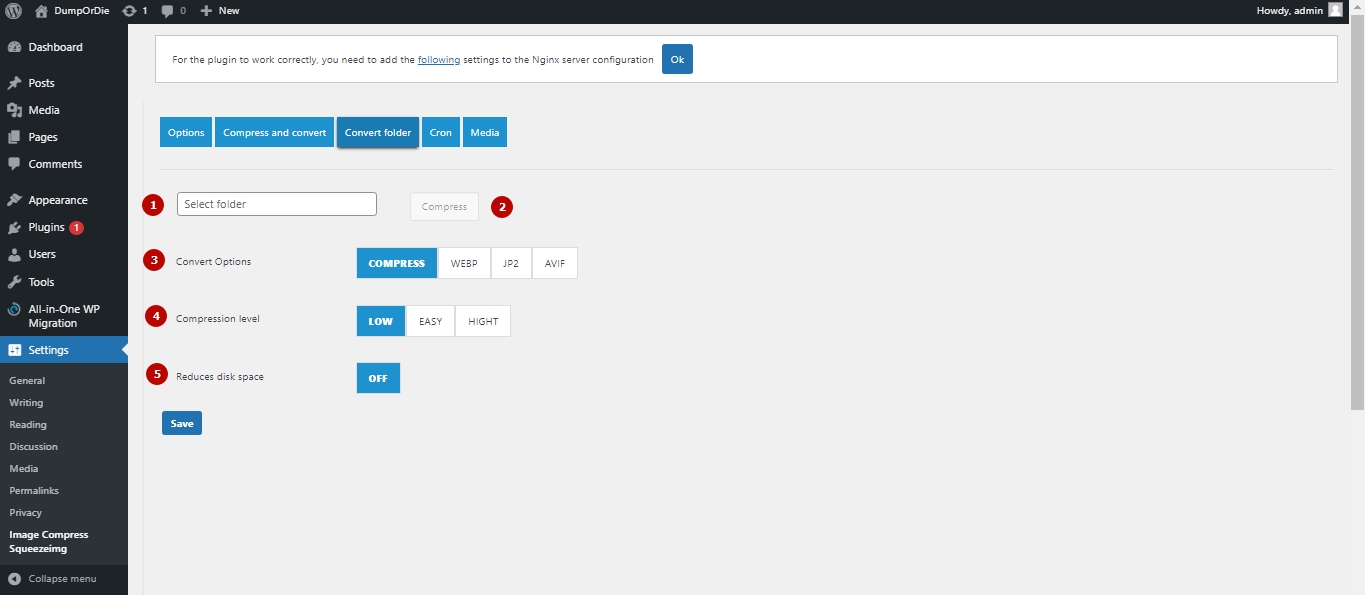Image resolution: width=1365 pixels, height=595 pixels.
Task: Open Media settings submenu item
Action: 24,468
